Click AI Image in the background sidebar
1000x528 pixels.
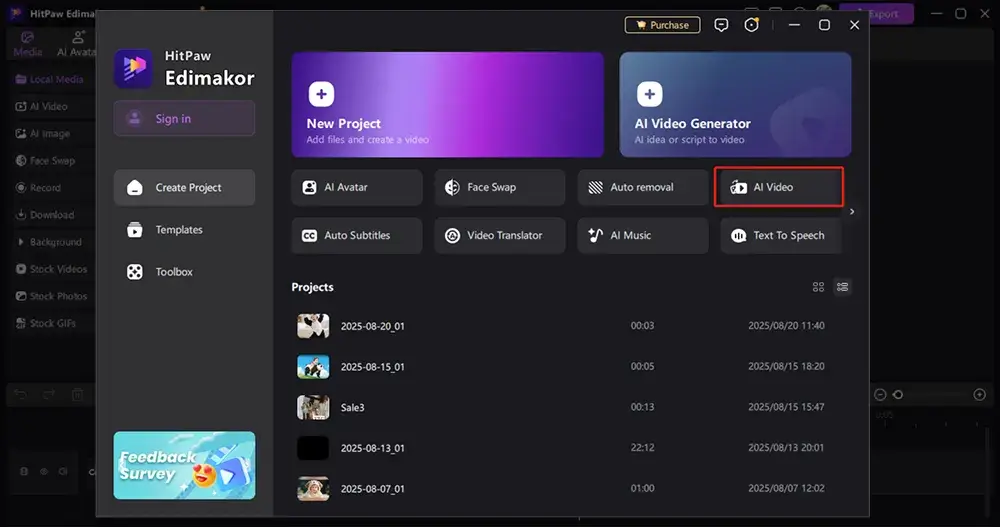coord(43,133)
